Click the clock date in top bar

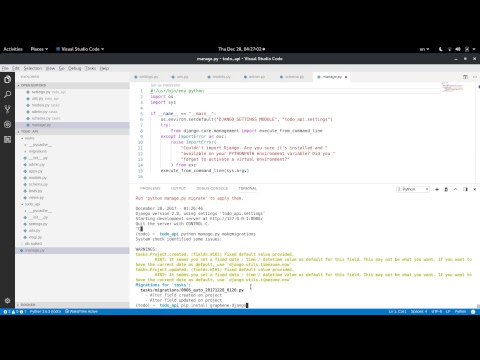click(242, 49)
